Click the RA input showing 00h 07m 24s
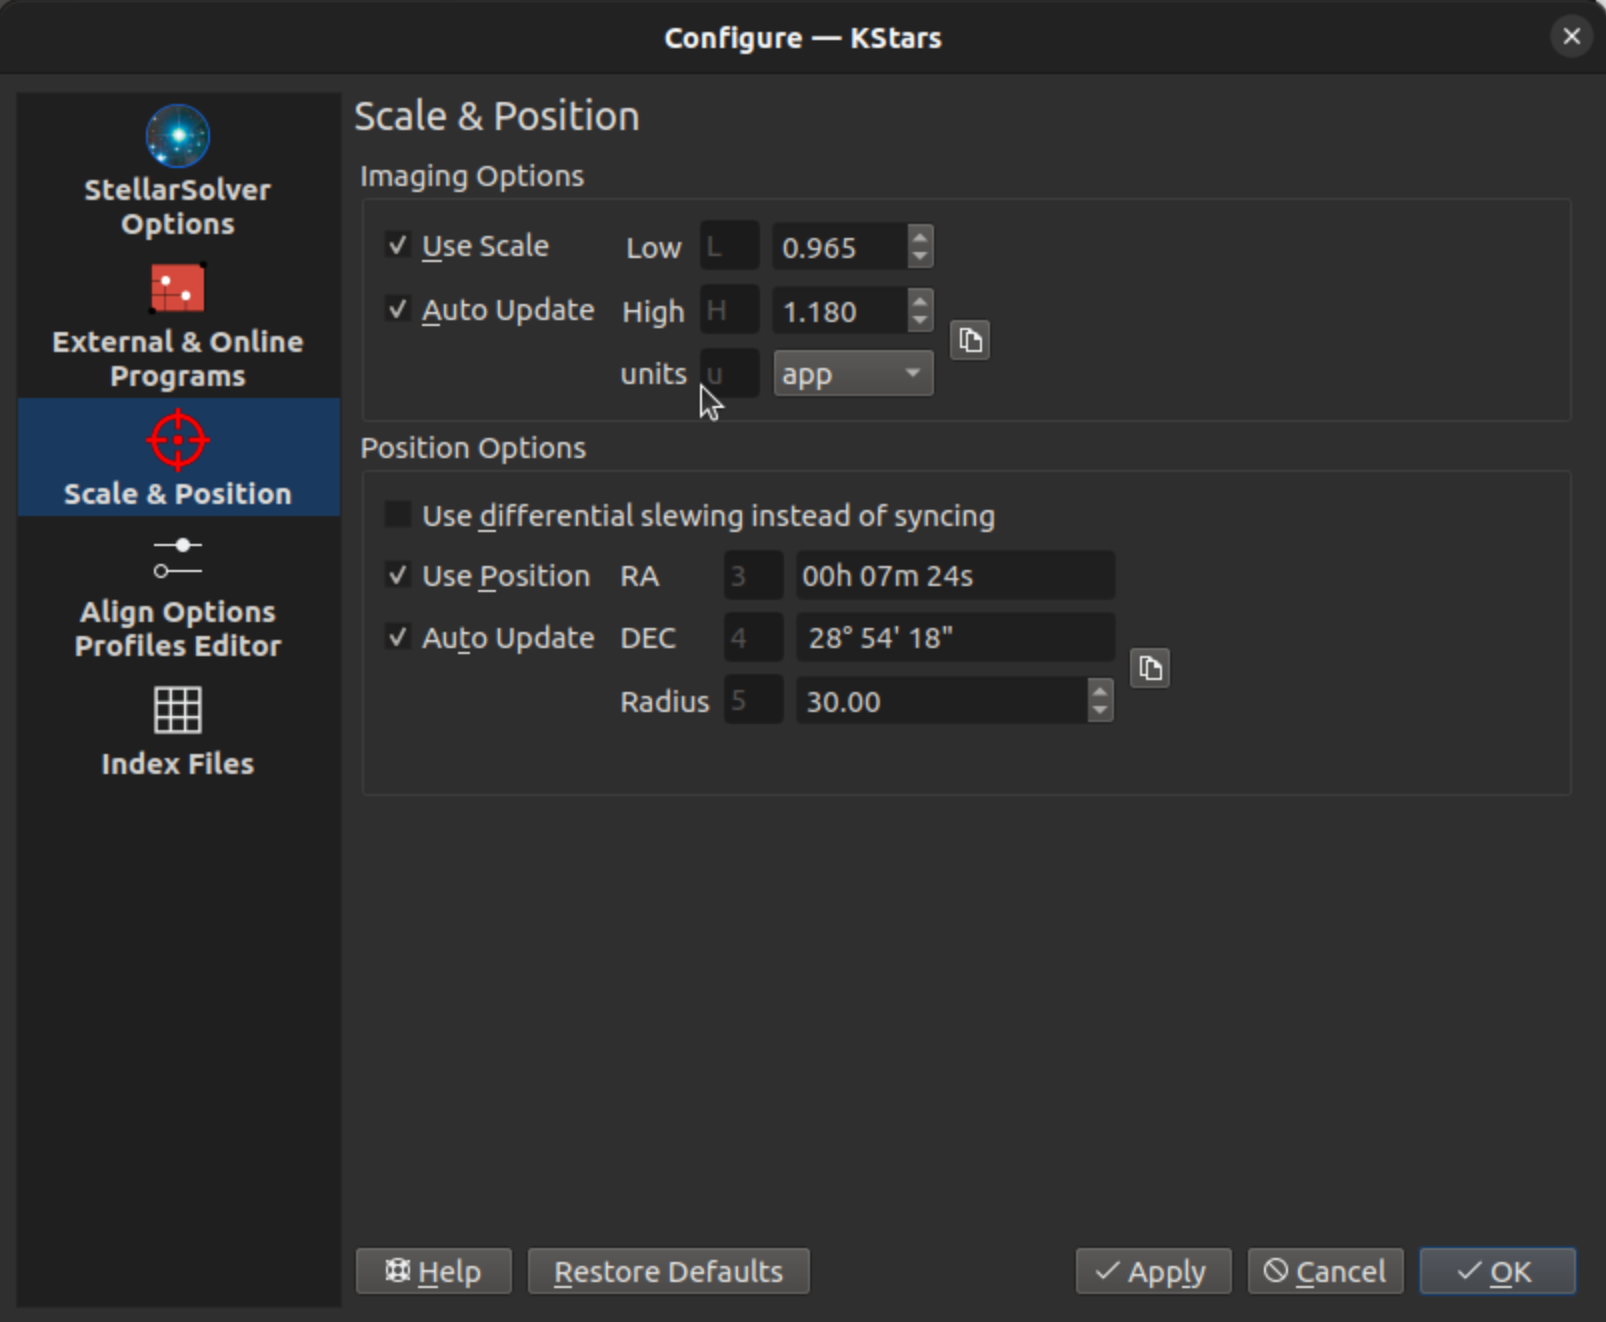This screenshot has width=1606, height=1322. tap(953, 575)
